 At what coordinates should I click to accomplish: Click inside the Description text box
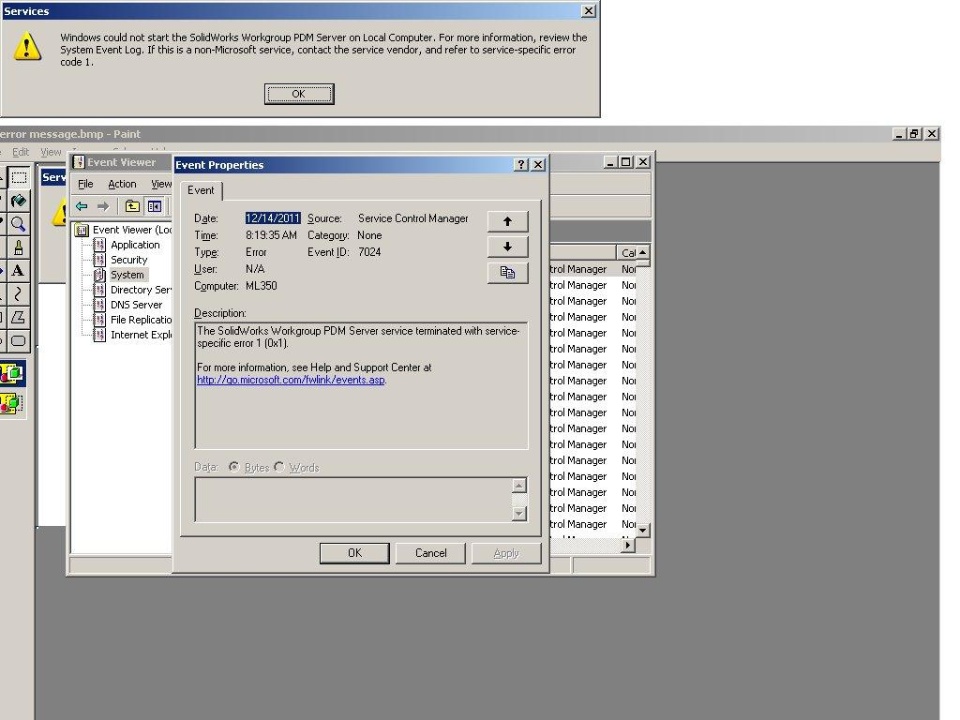click(361, 386)
